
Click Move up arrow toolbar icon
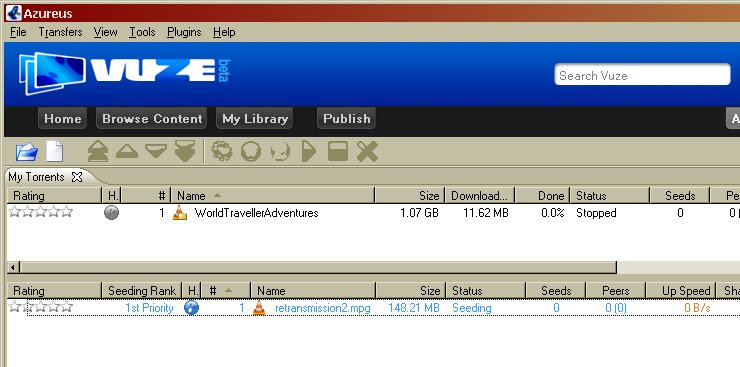126,151
